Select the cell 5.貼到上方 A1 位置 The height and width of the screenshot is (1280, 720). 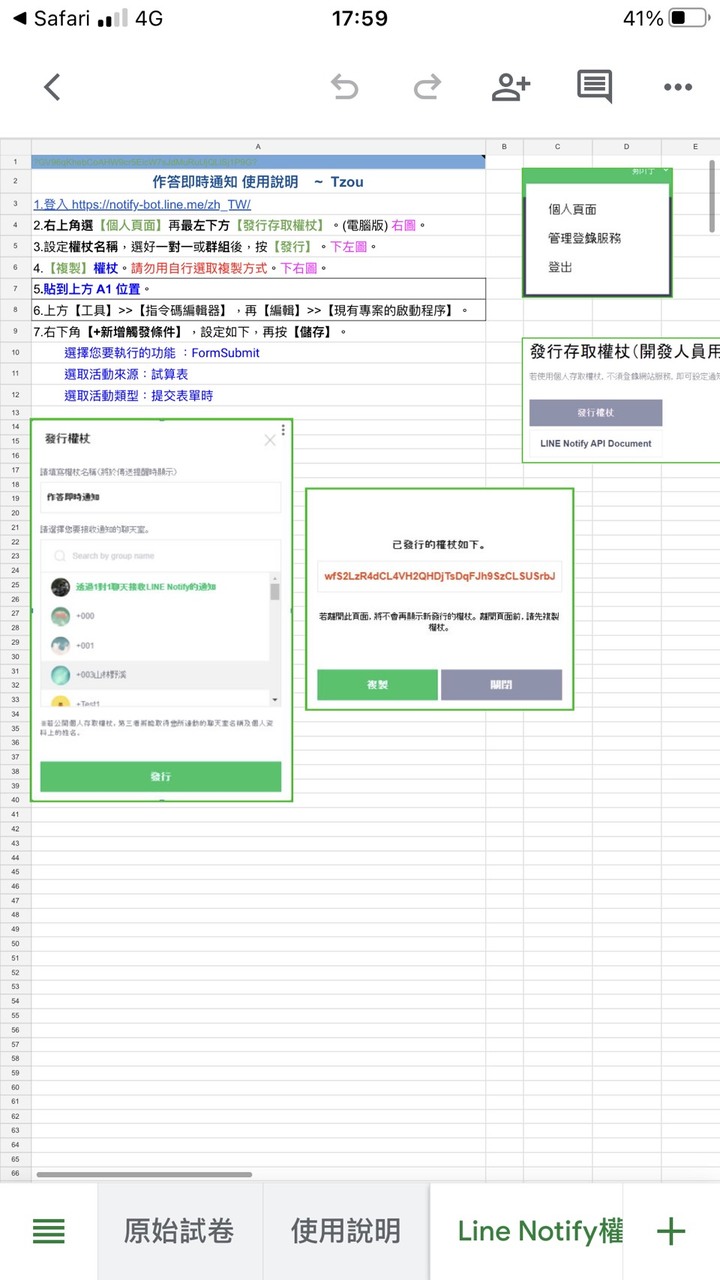pyautogui.click(x=258, y=289)
